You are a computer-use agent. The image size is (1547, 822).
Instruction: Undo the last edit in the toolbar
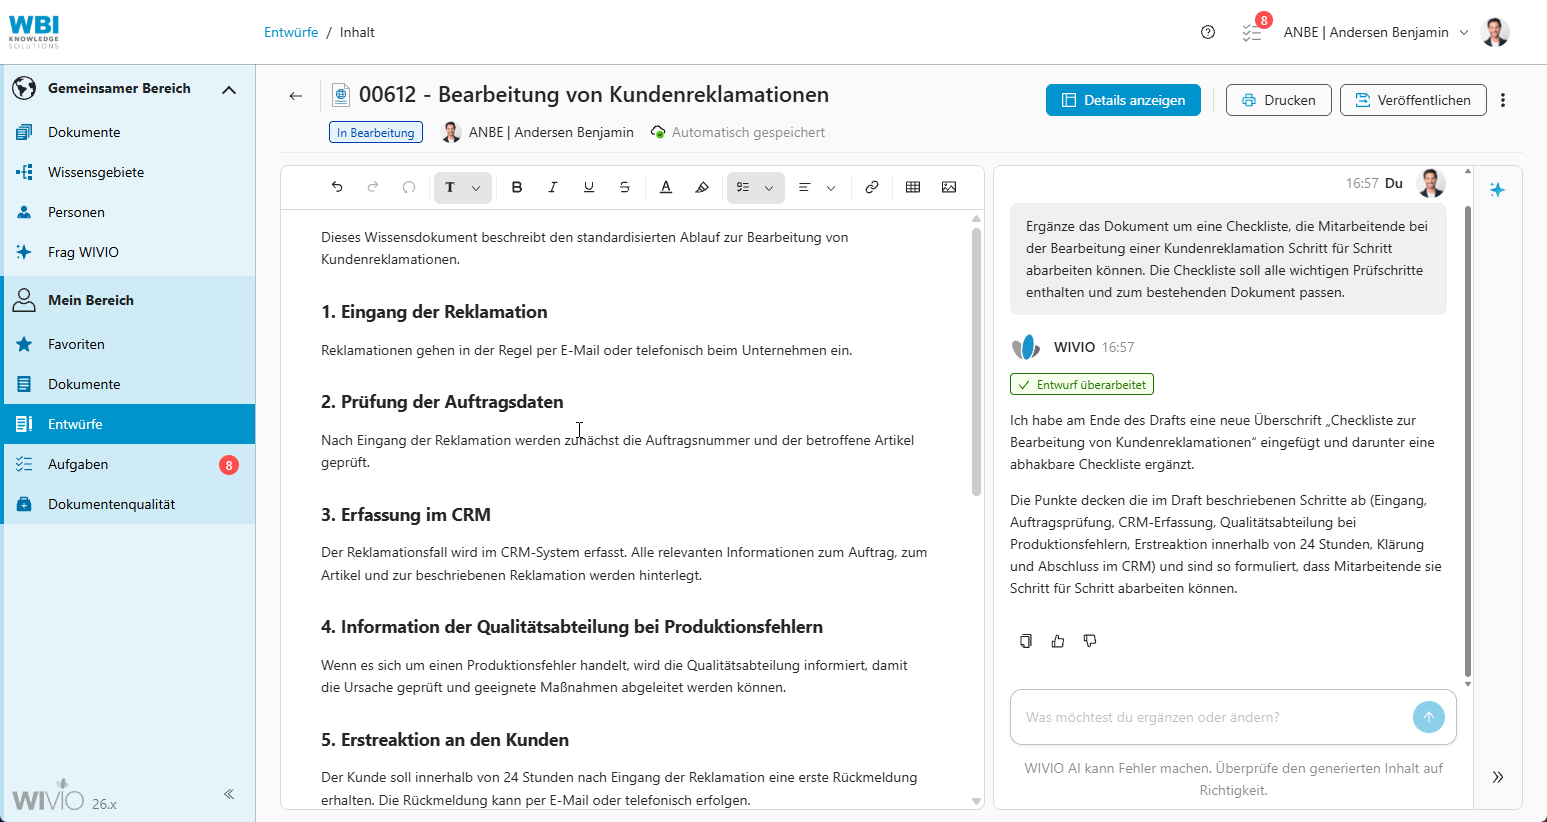click(337, 187)
